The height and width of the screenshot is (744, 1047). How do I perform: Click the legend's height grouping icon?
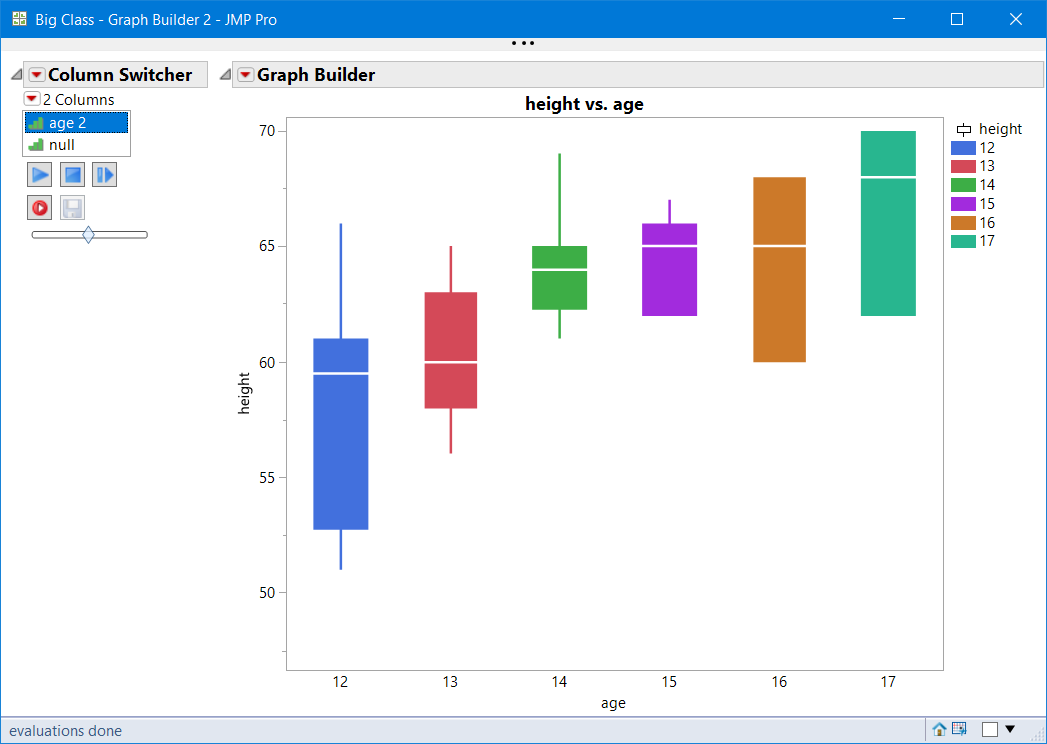(964, 129)
